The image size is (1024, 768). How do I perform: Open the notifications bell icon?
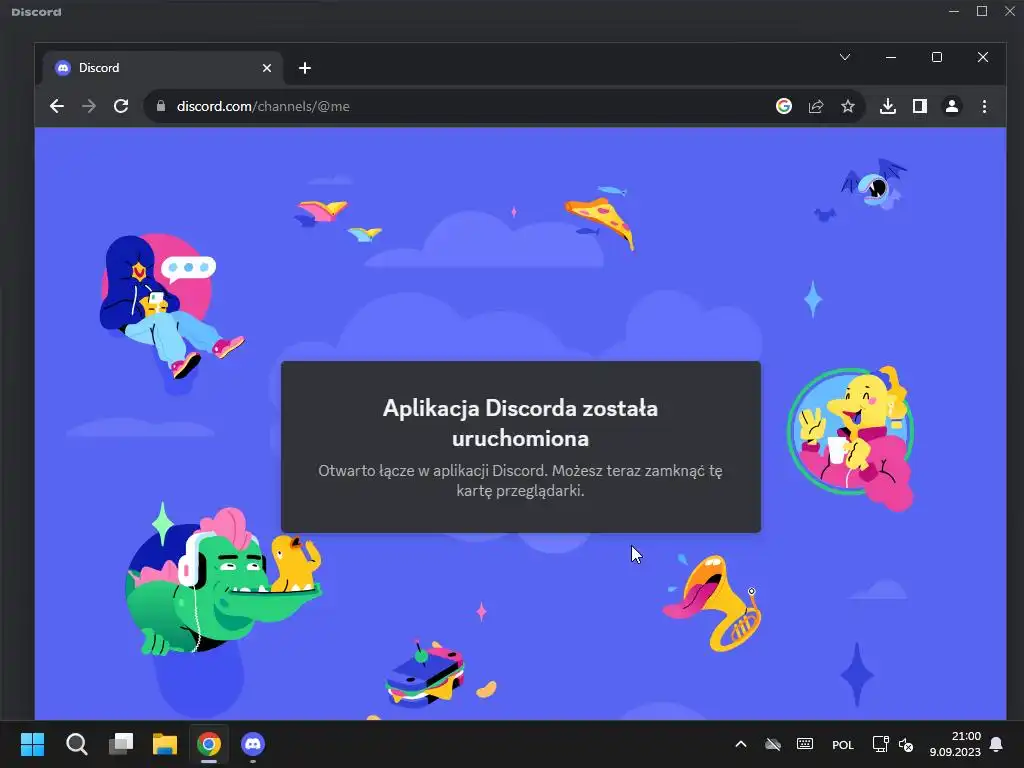[997, 744]
